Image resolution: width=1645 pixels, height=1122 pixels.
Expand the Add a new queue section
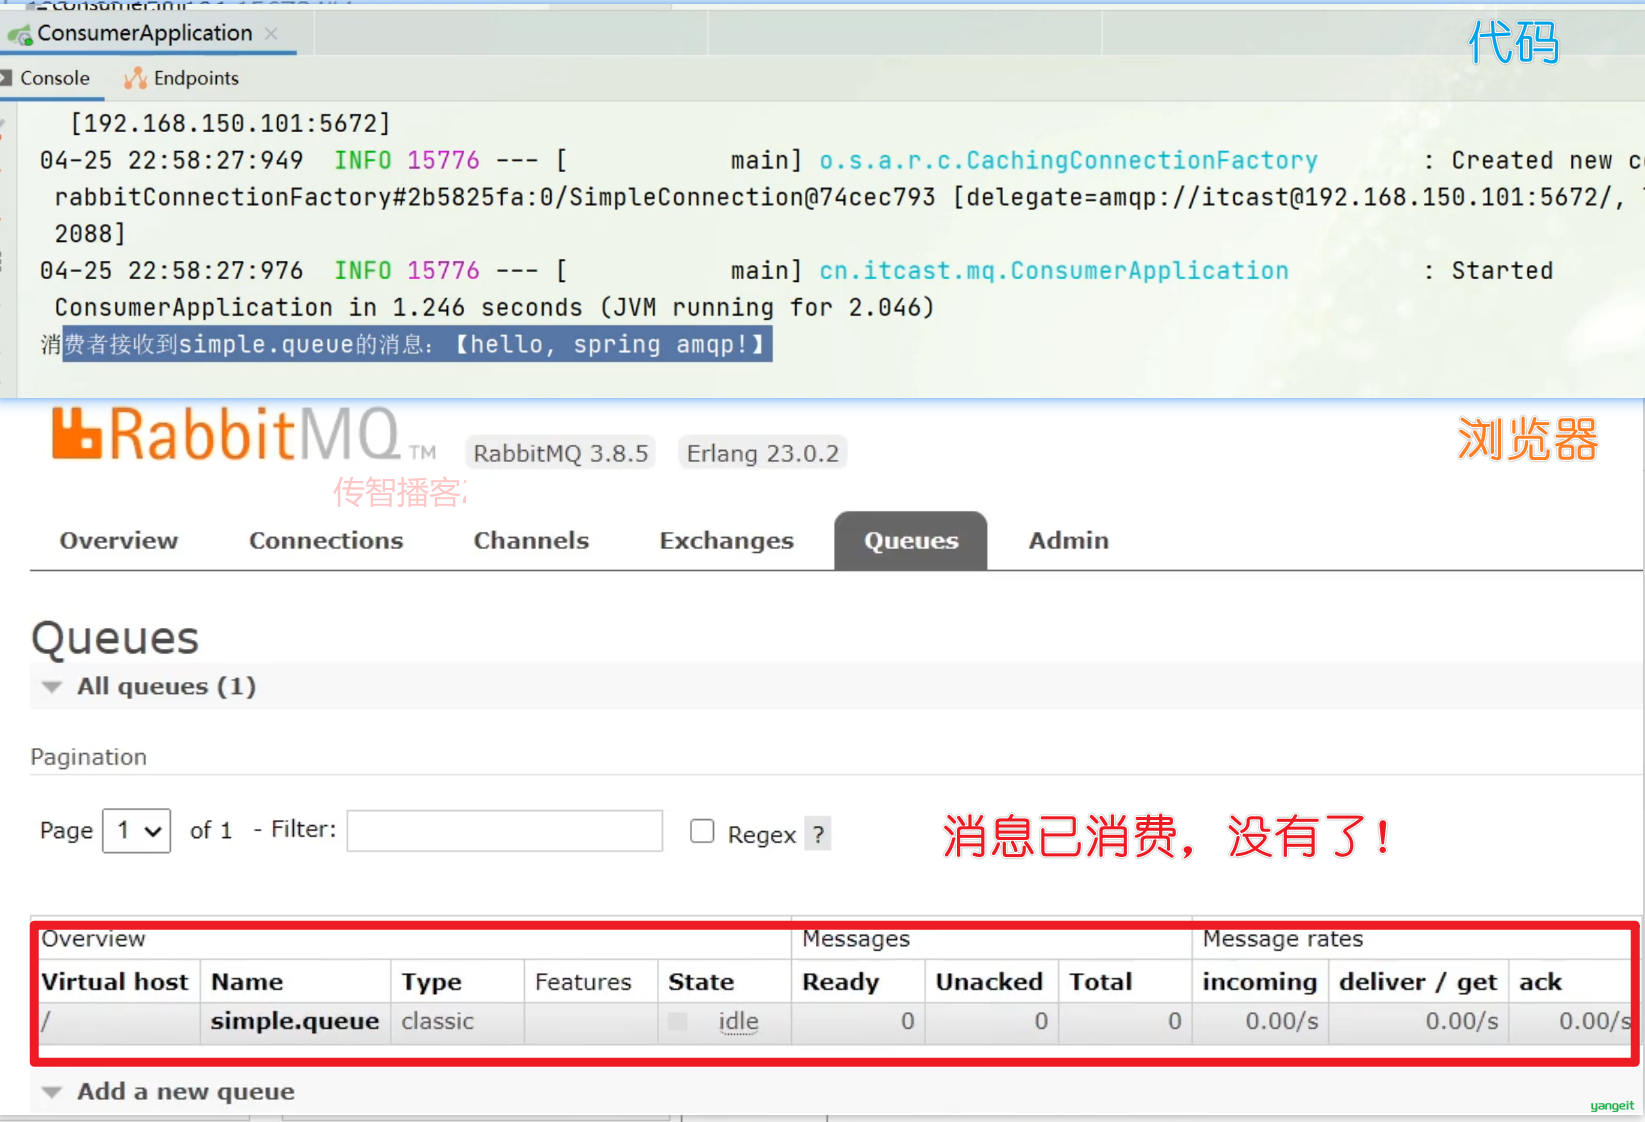pos(186,1091)
